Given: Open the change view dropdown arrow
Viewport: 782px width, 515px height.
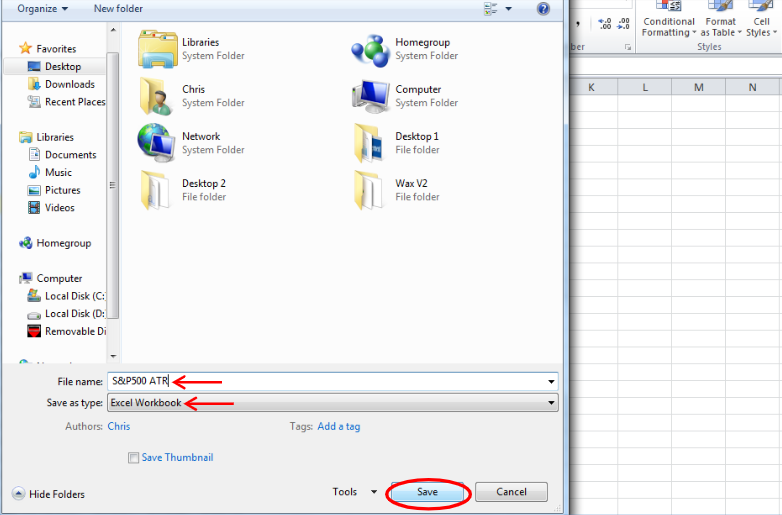Looking at the screenshot, I should 509,9.
